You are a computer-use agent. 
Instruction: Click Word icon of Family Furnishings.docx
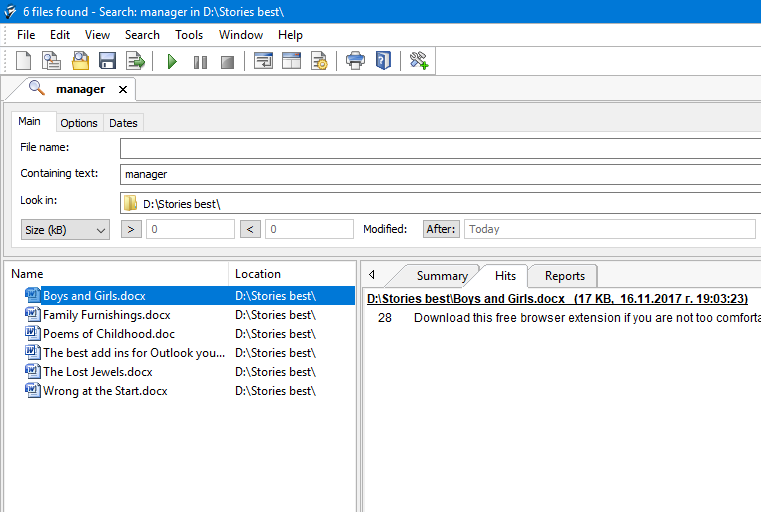(33, 314)
